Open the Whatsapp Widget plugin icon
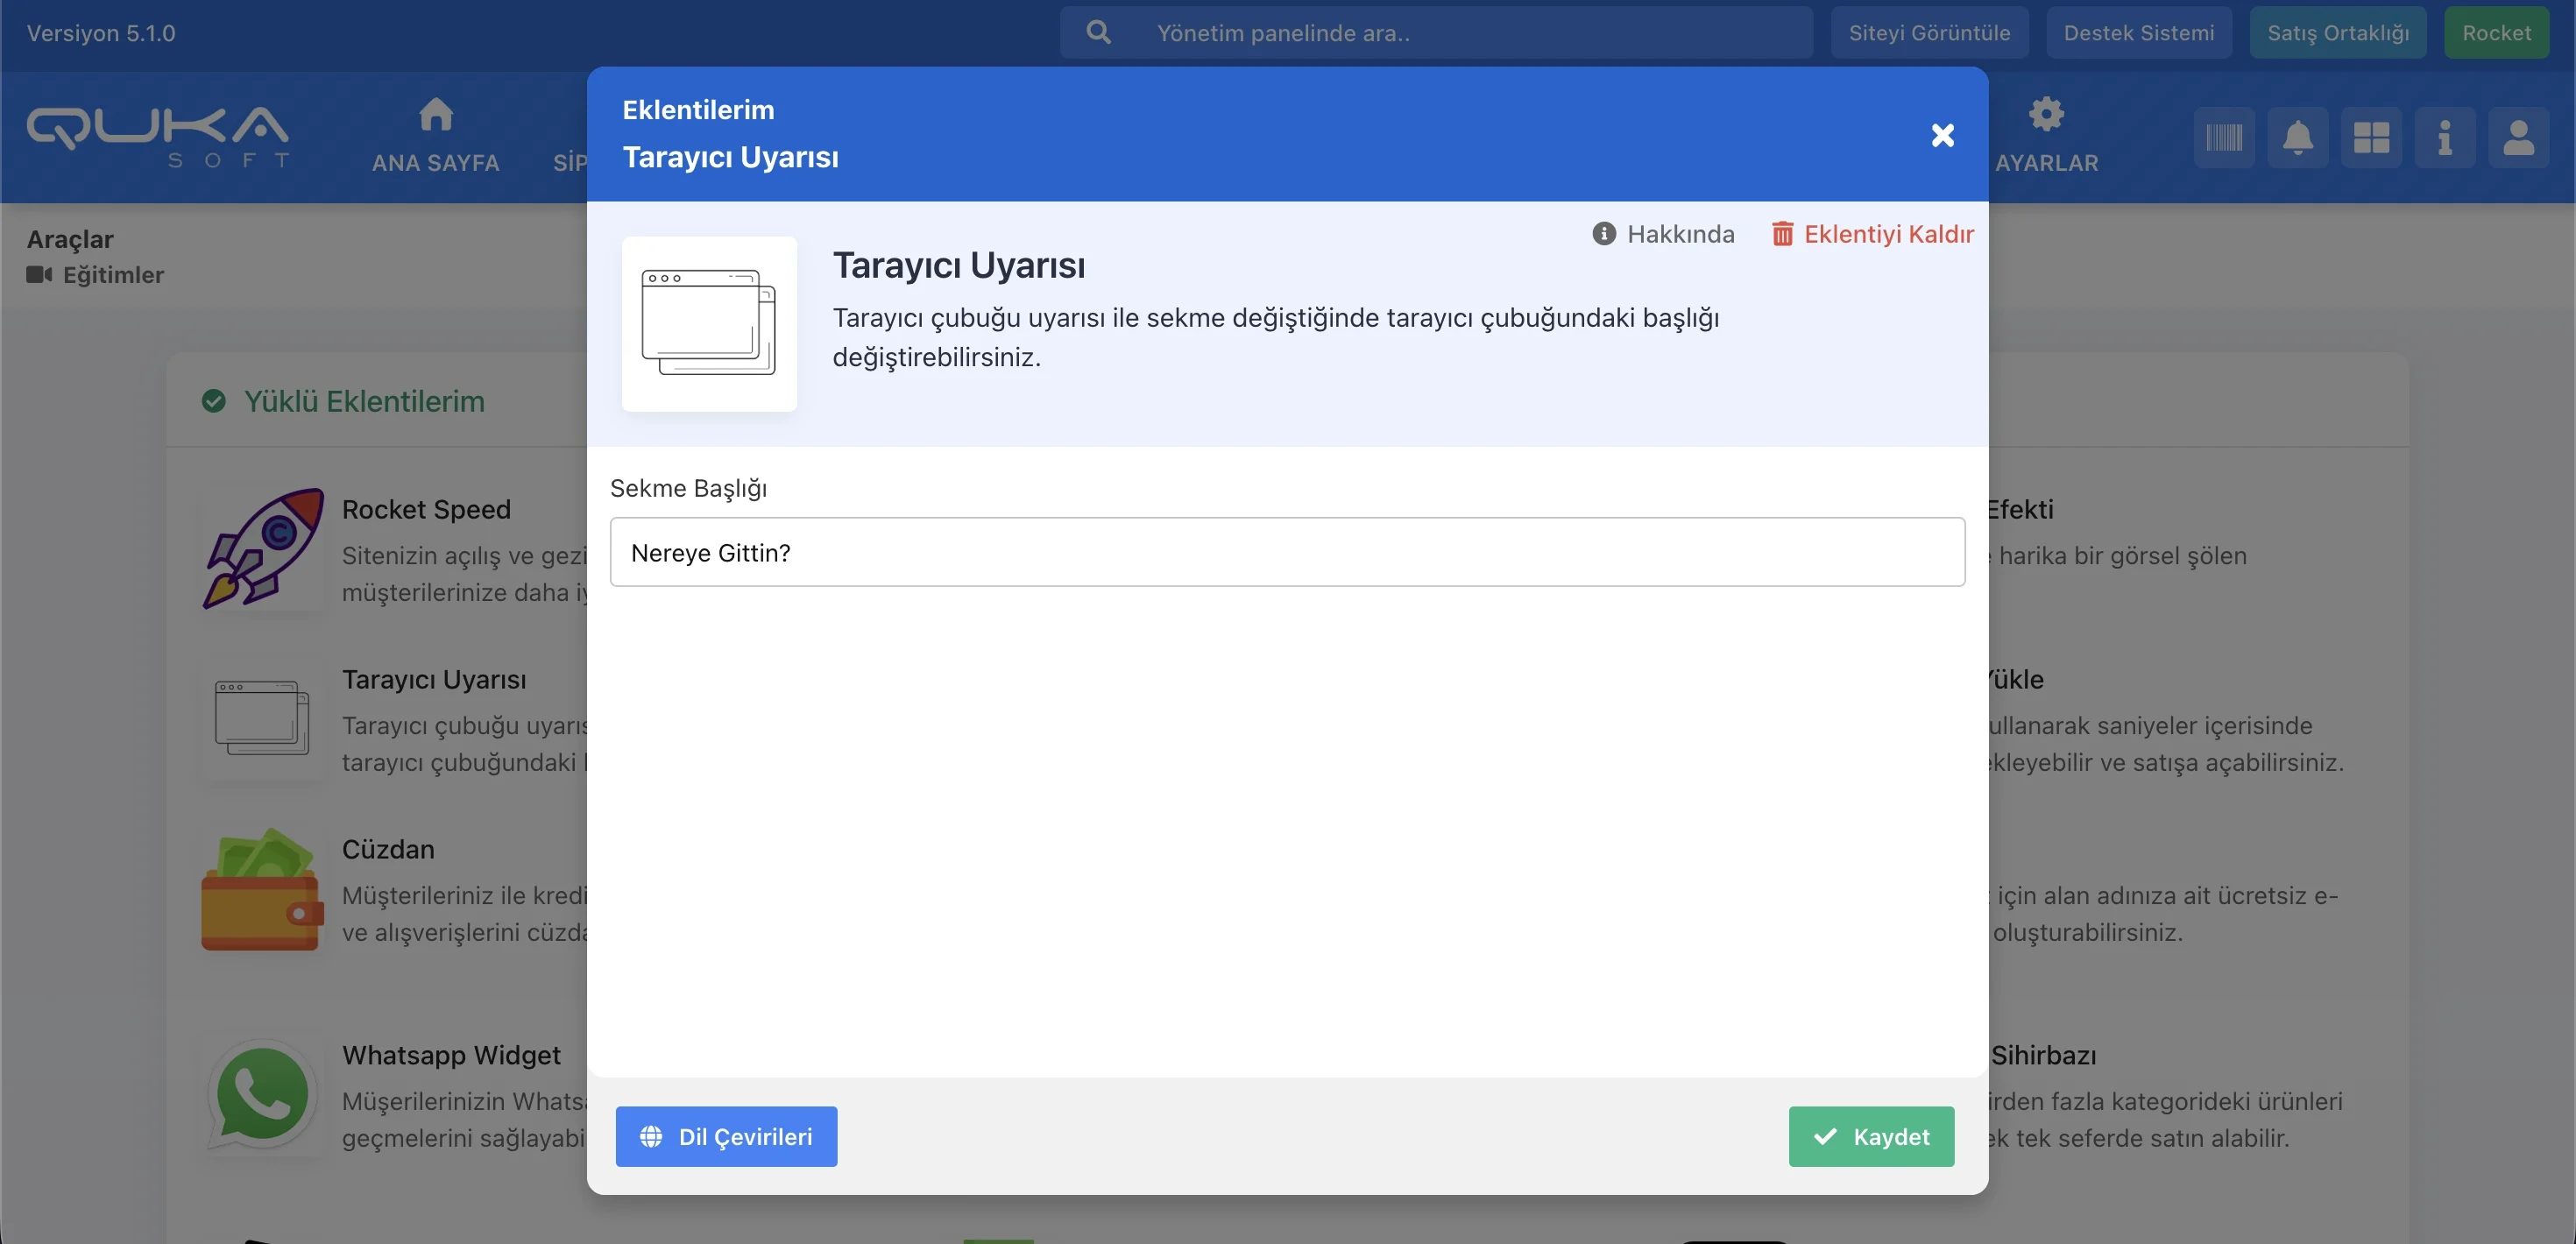This screenshot has height=1244, width=2576. click(x=263, y=1093)
